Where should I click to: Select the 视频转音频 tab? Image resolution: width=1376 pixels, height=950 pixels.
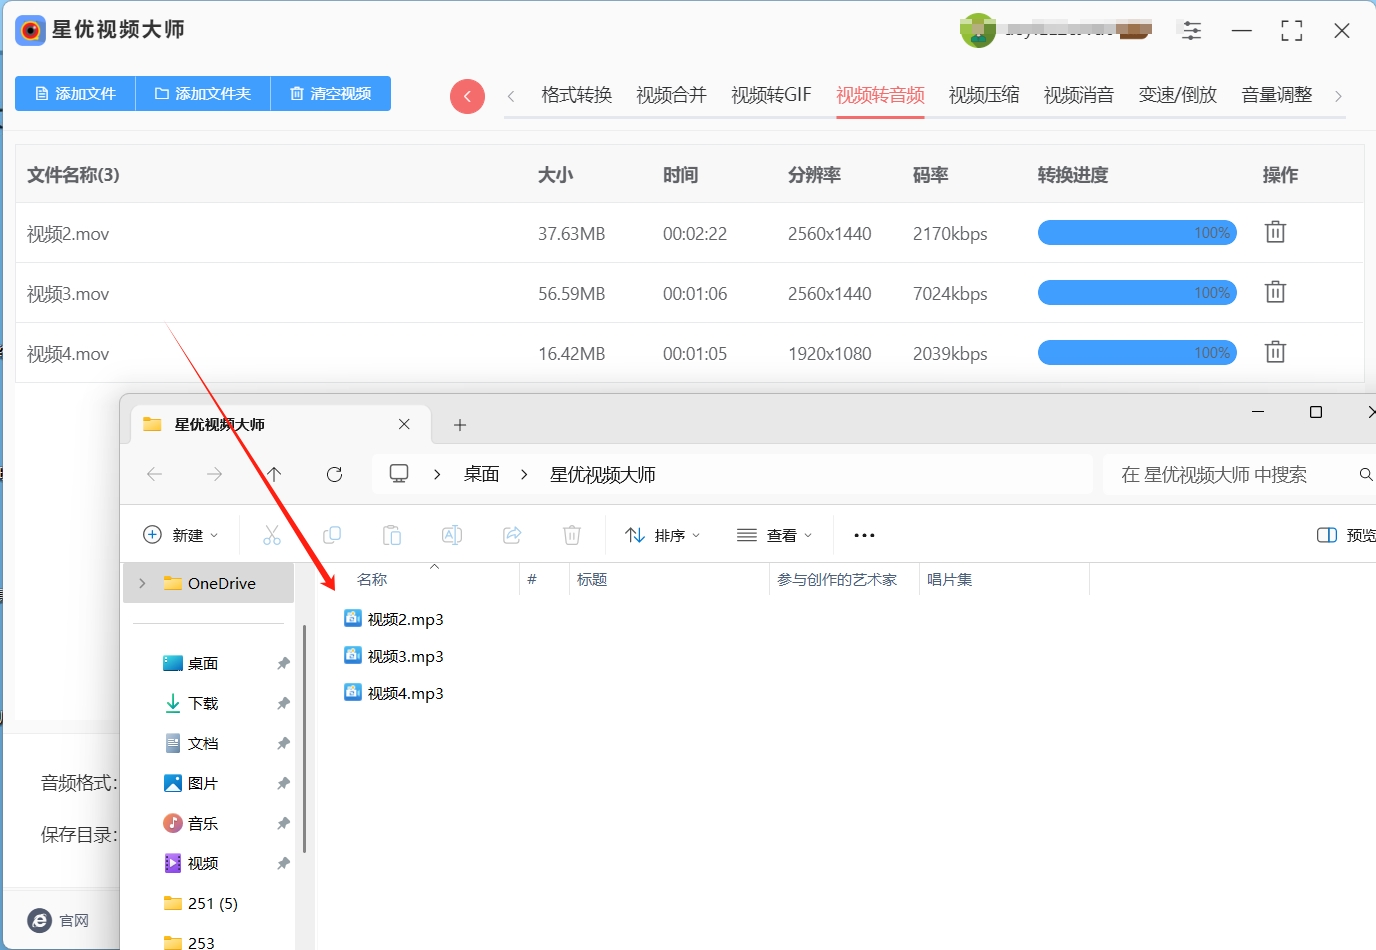(x=880, y=95)
